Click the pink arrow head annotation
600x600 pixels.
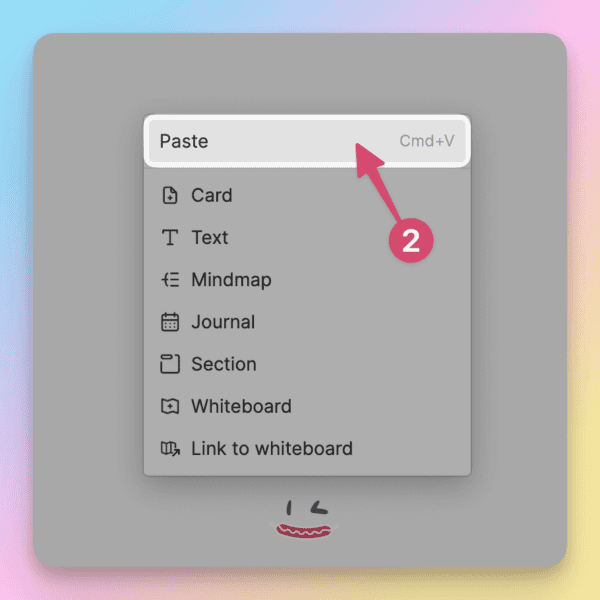click(367, 161)
